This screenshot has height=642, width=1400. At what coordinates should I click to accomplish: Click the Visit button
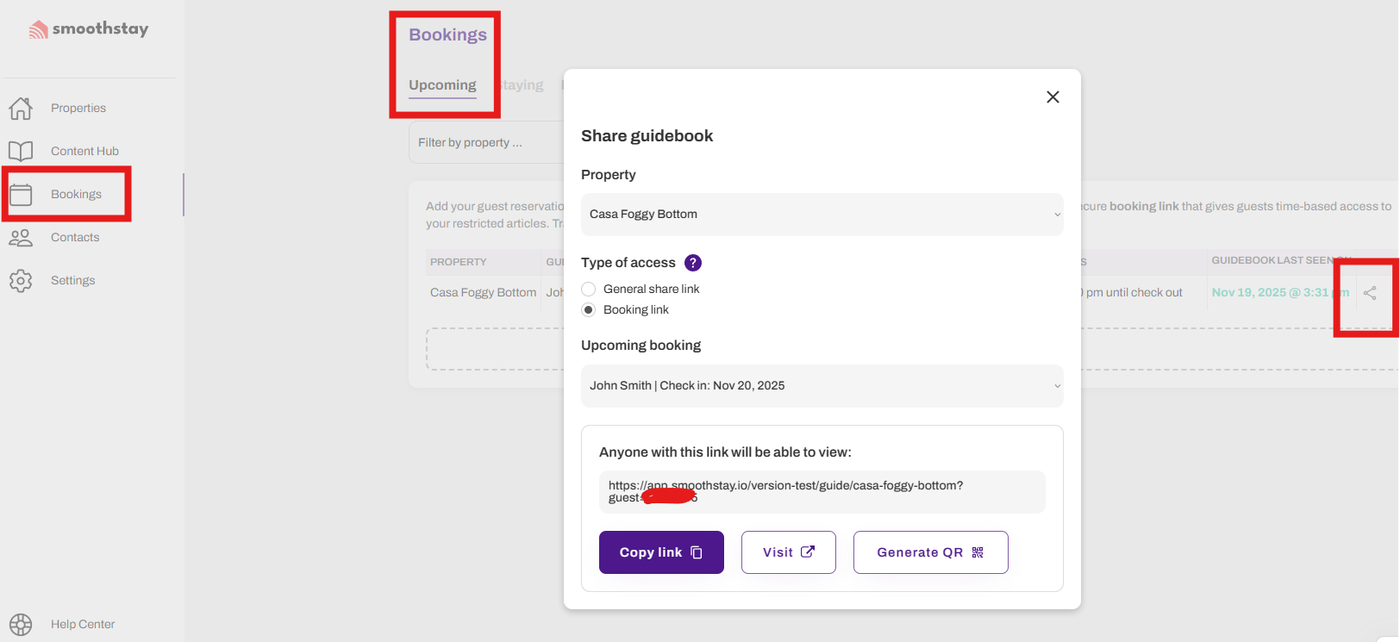788,552
